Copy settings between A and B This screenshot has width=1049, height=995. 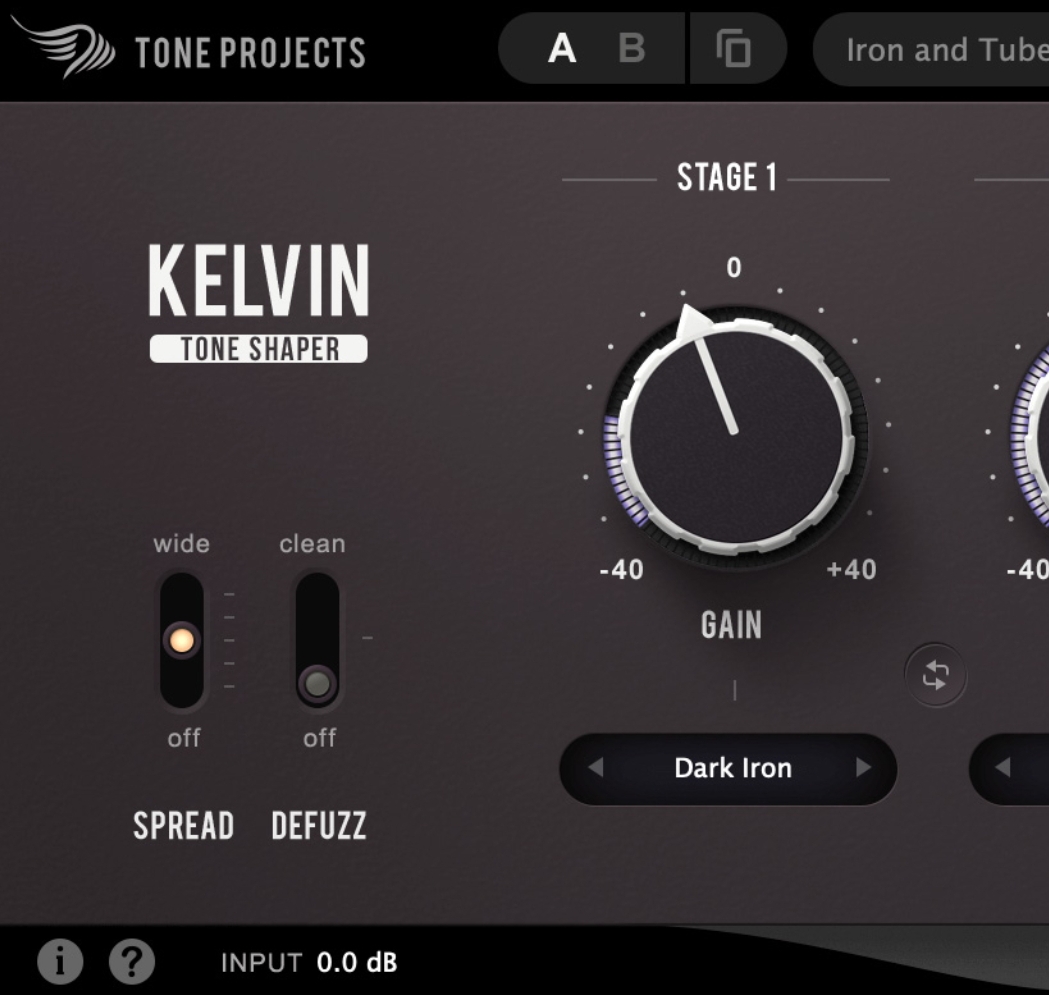[x=734, y=49]
